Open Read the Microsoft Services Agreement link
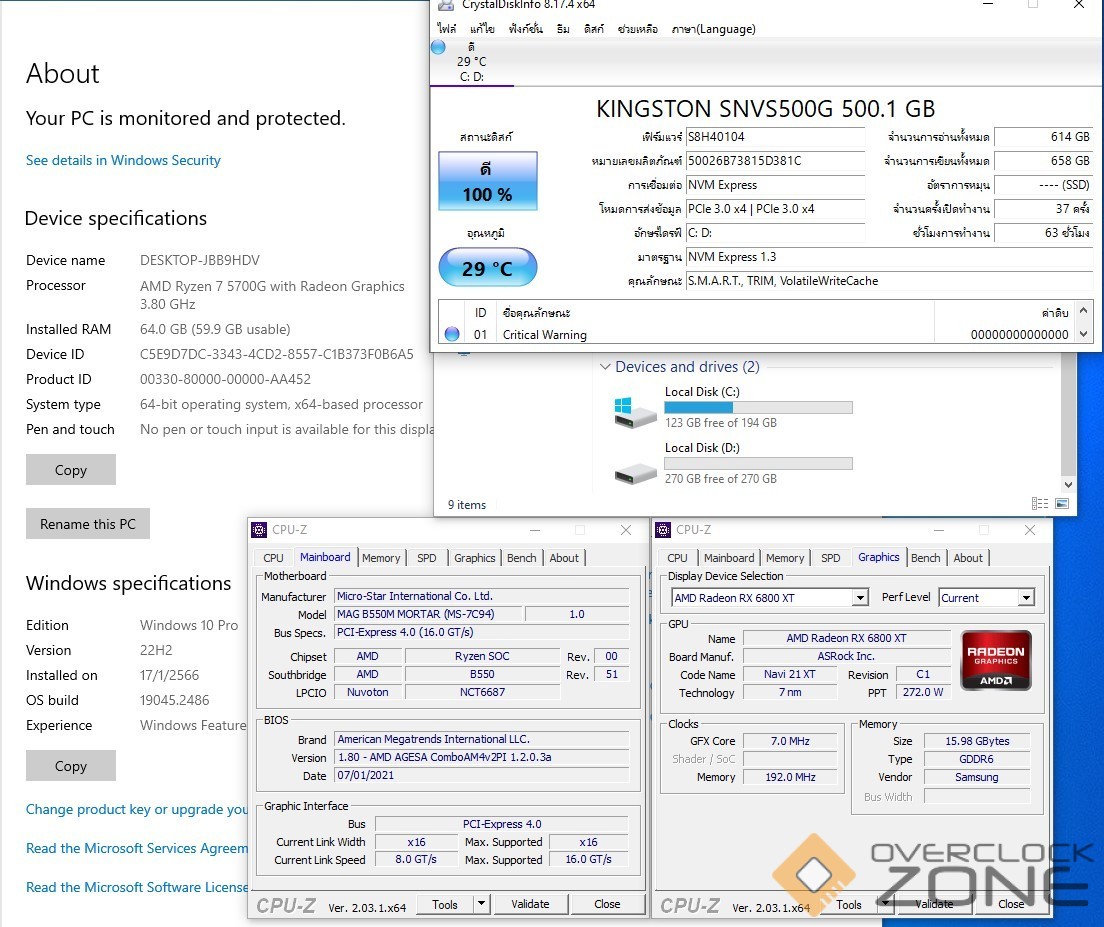The image size is (1104, 927). point(137,848)
